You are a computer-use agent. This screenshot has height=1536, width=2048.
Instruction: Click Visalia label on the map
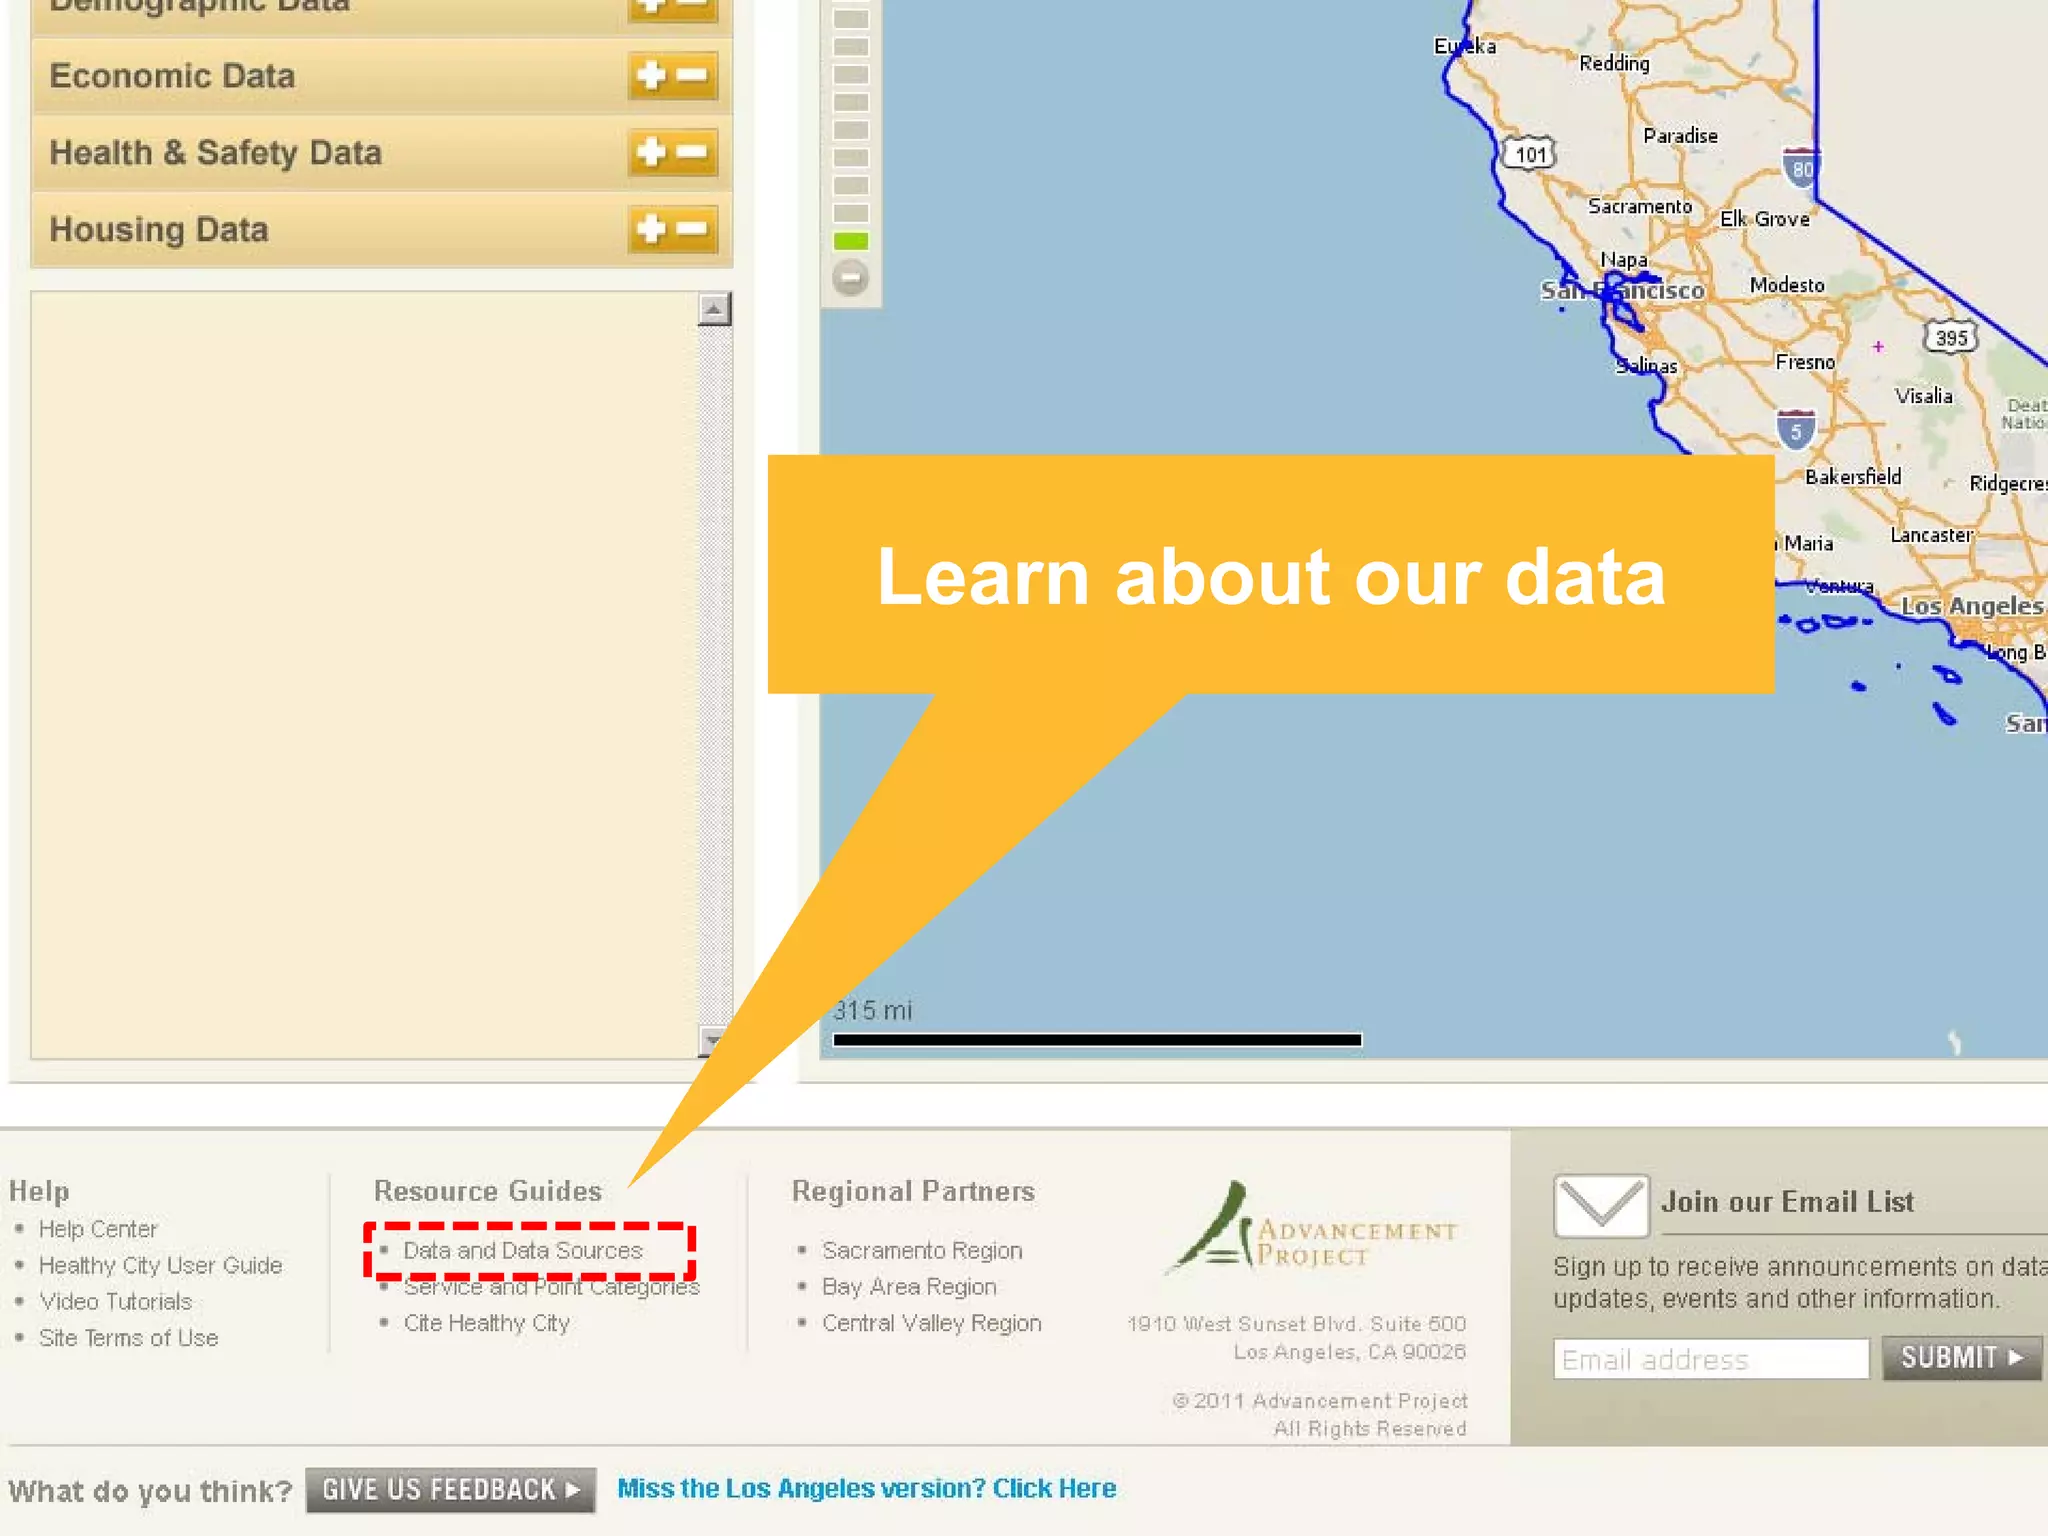1924,396
